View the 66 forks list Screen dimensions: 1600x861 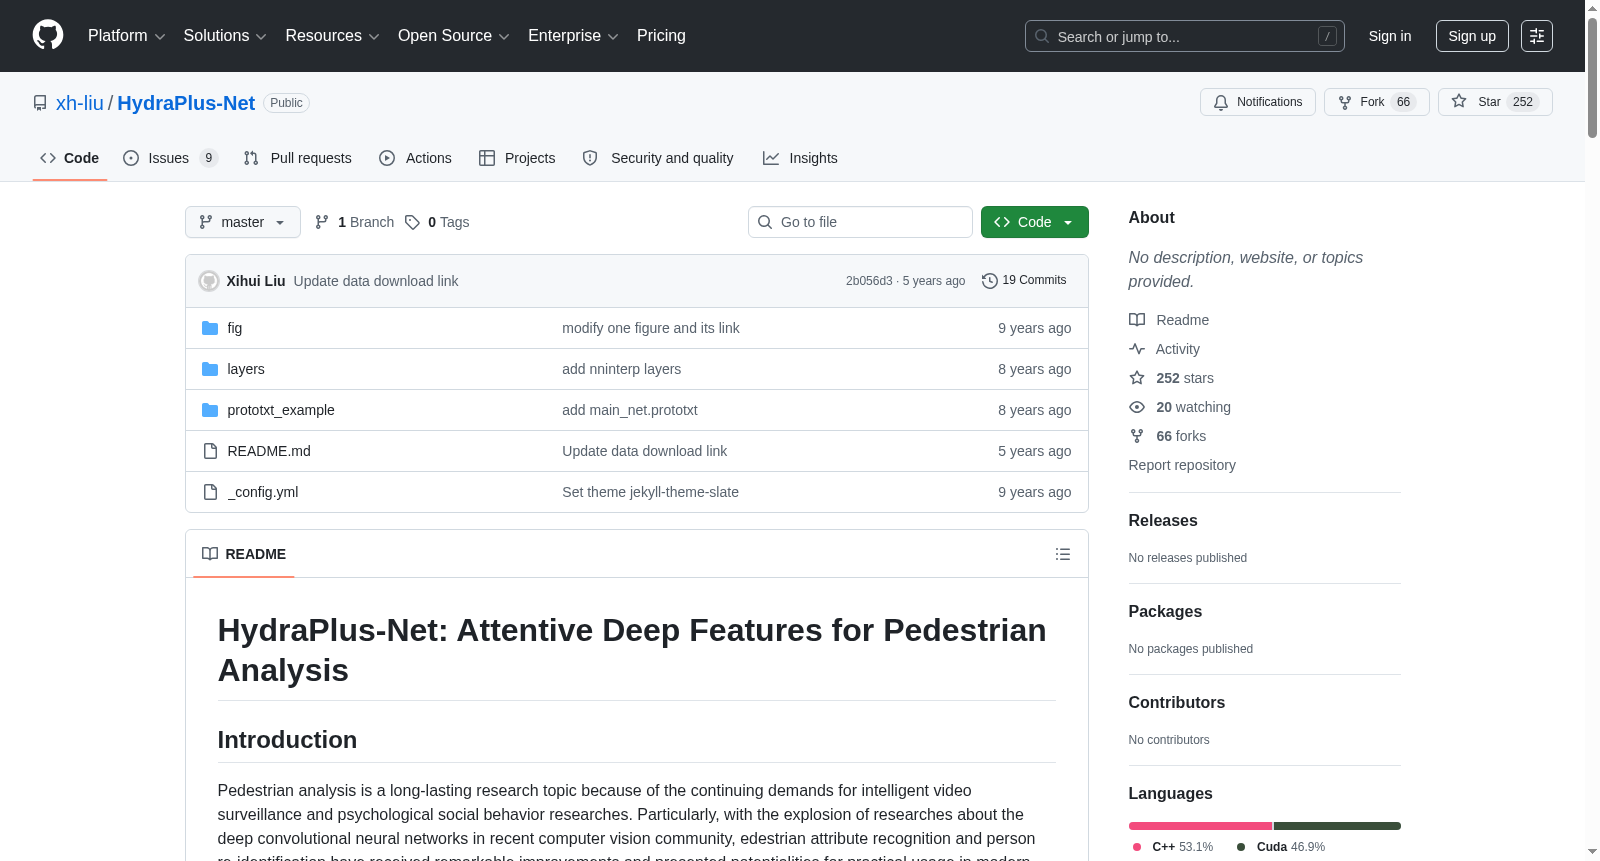1168,436
